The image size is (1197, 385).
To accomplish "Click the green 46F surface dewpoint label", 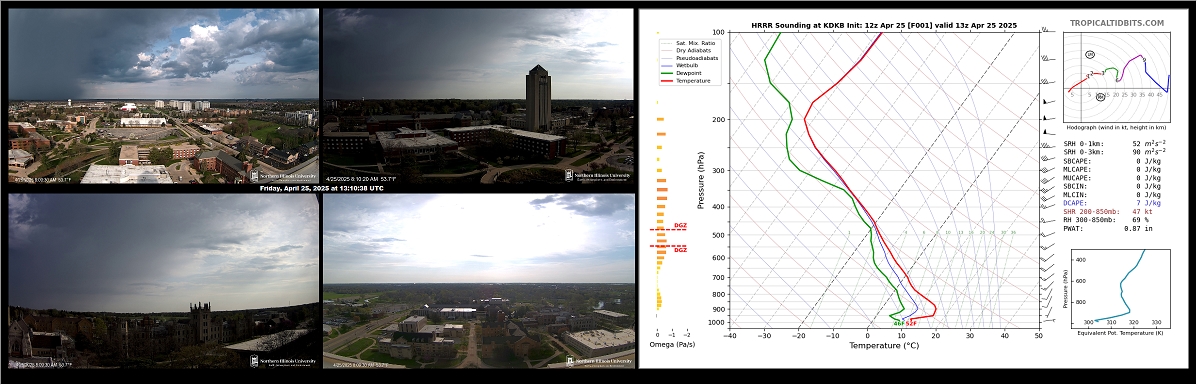I will [899, 324].
